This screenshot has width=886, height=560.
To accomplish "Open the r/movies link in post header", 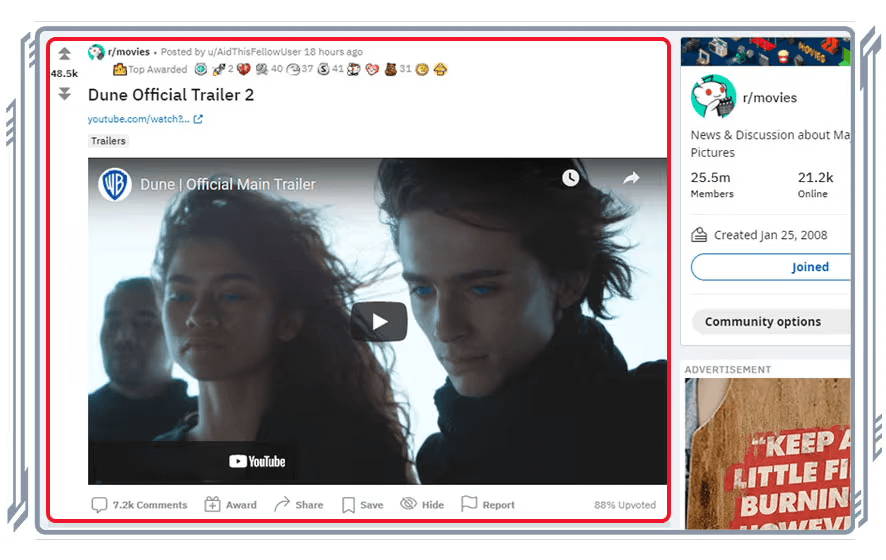I will 129,52.
